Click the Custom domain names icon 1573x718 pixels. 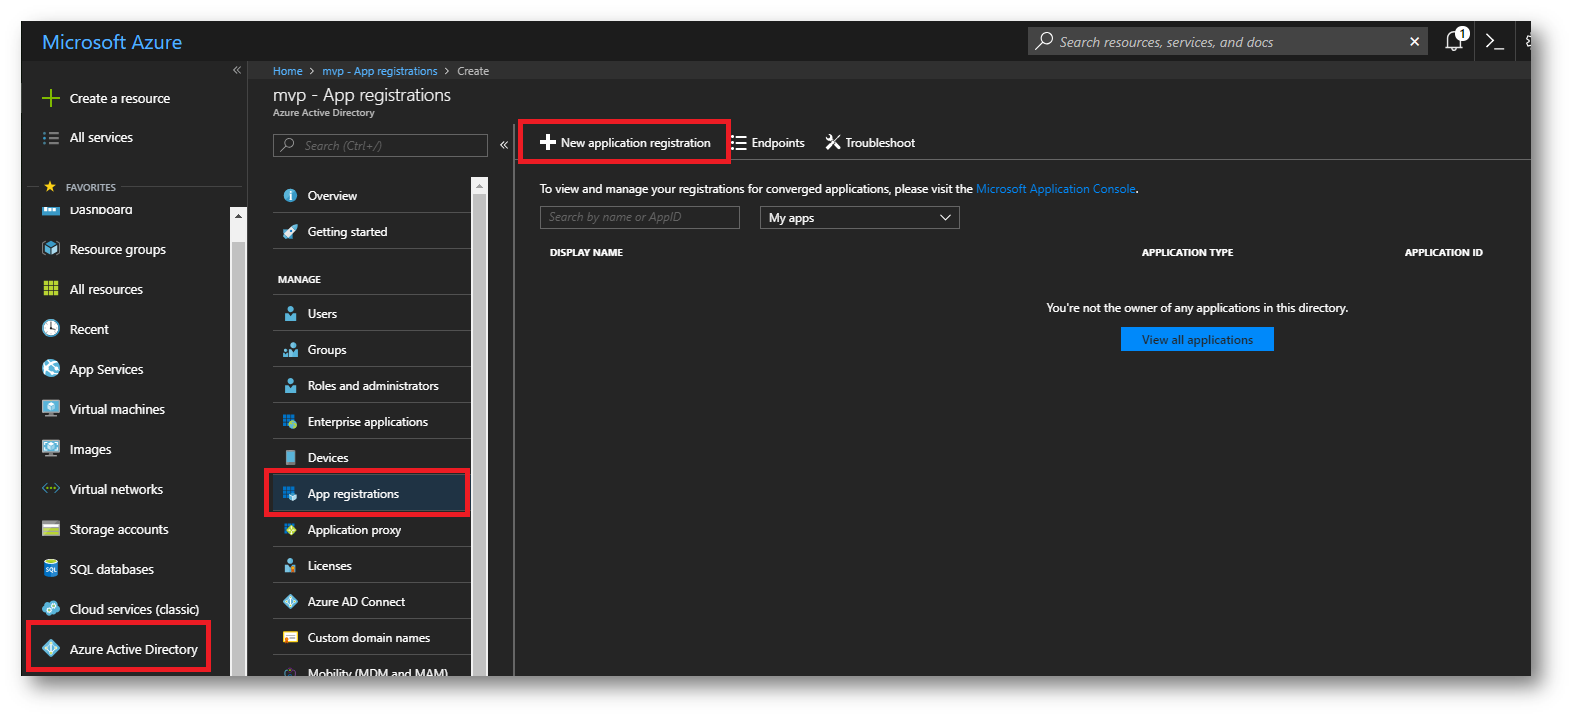[290, 638]
